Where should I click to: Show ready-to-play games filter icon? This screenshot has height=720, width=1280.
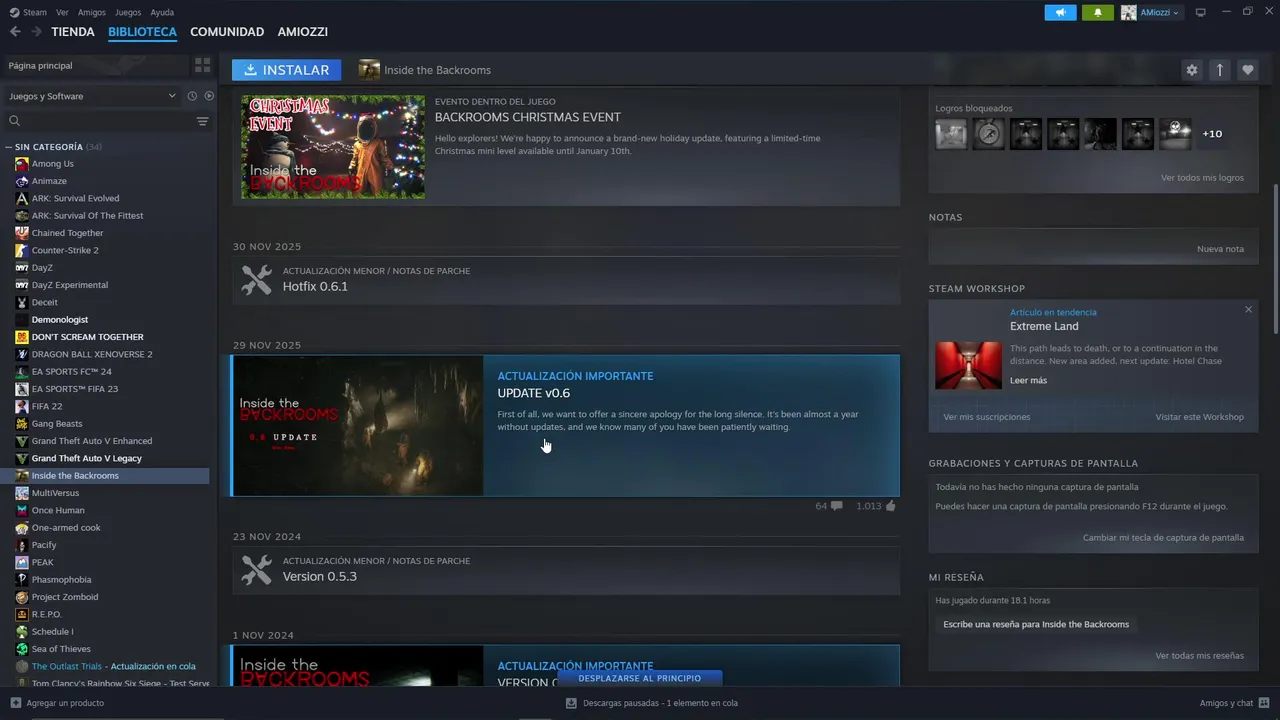tap(209, 96)
